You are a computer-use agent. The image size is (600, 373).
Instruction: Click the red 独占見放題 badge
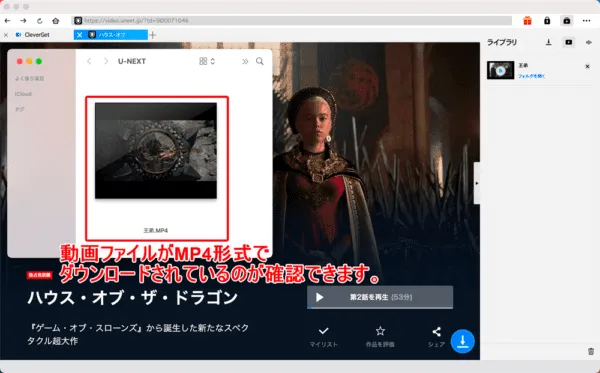click(x=39, y=275)
